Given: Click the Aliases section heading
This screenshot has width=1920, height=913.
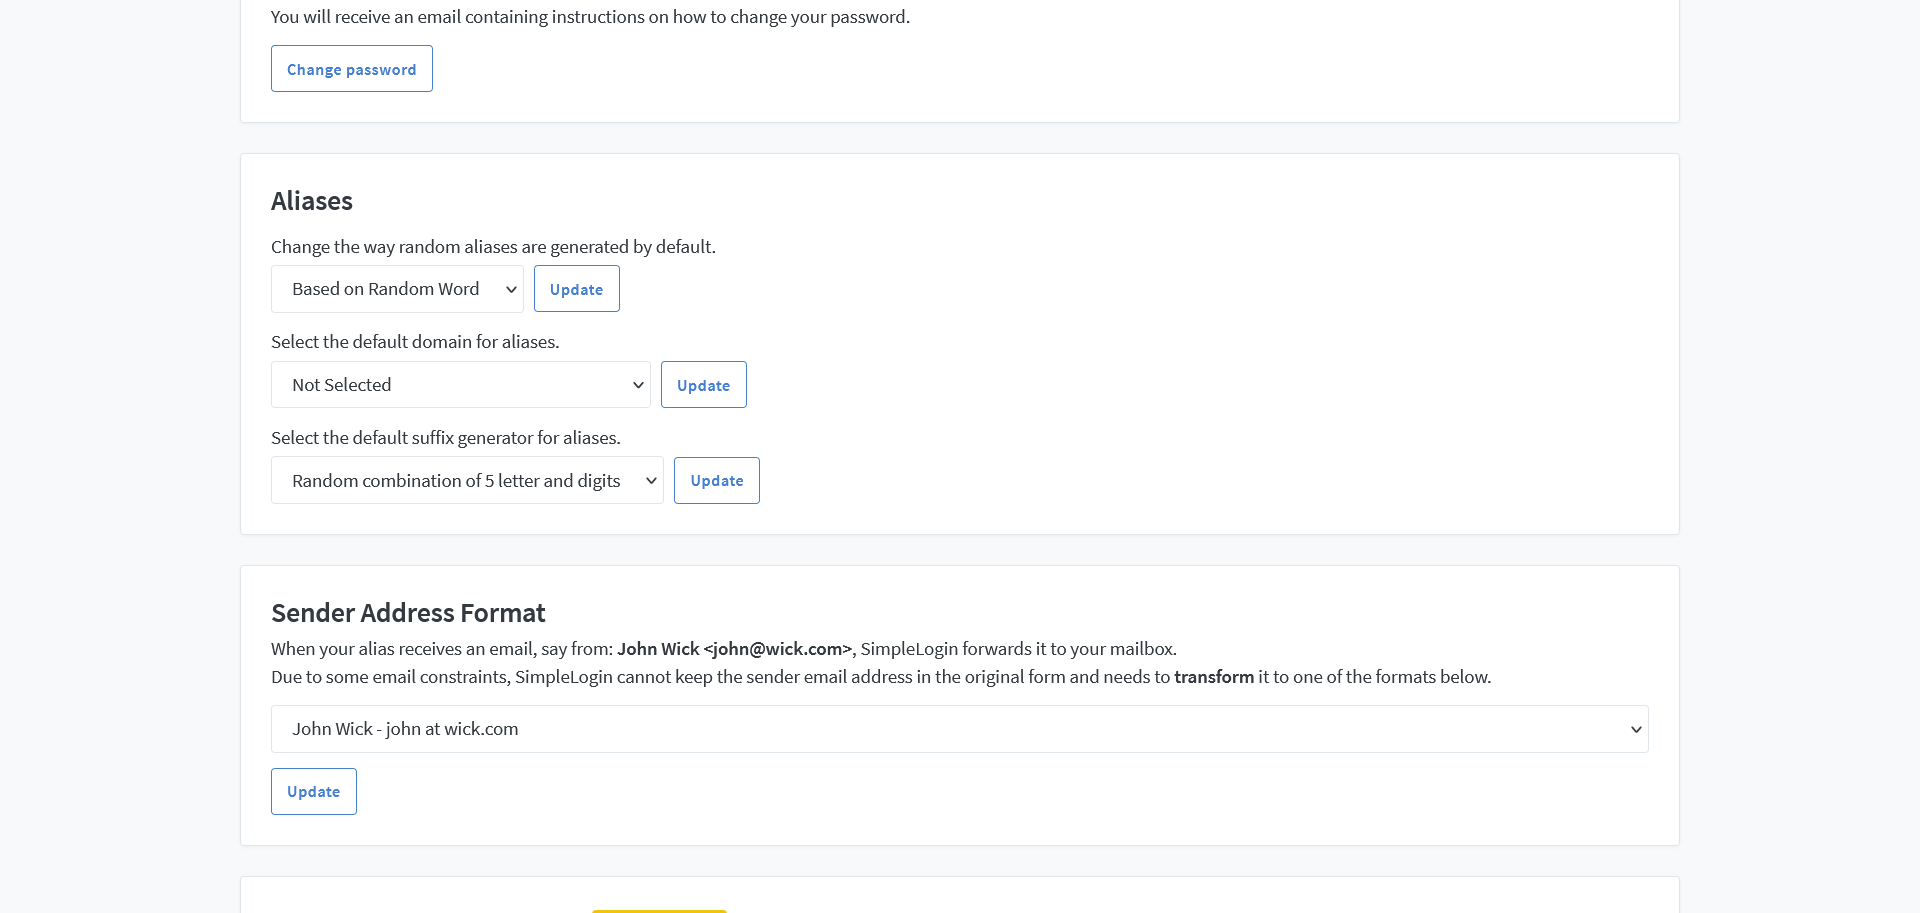Looking at the screenshot, I should (x=312, y=201).
